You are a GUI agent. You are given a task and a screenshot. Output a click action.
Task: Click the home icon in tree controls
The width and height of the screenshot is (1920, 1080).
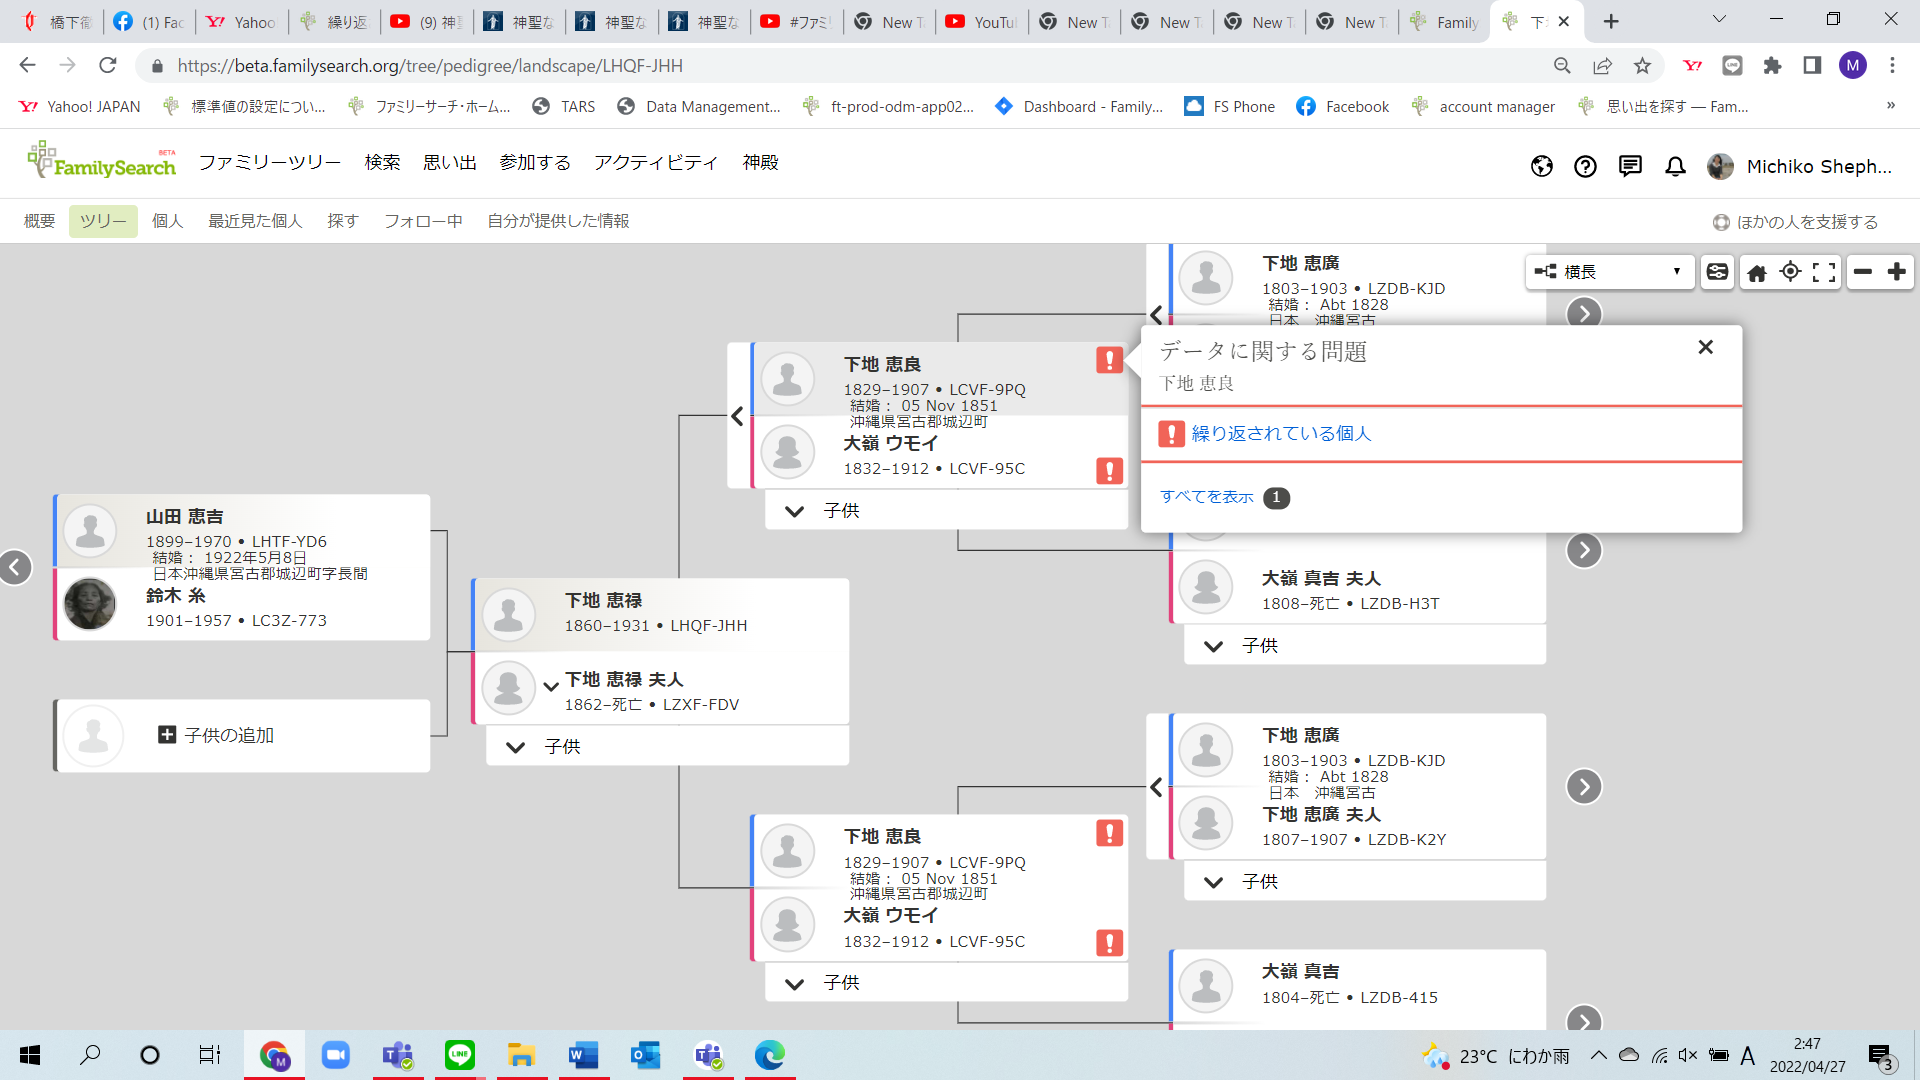(x=1758, y=271)
